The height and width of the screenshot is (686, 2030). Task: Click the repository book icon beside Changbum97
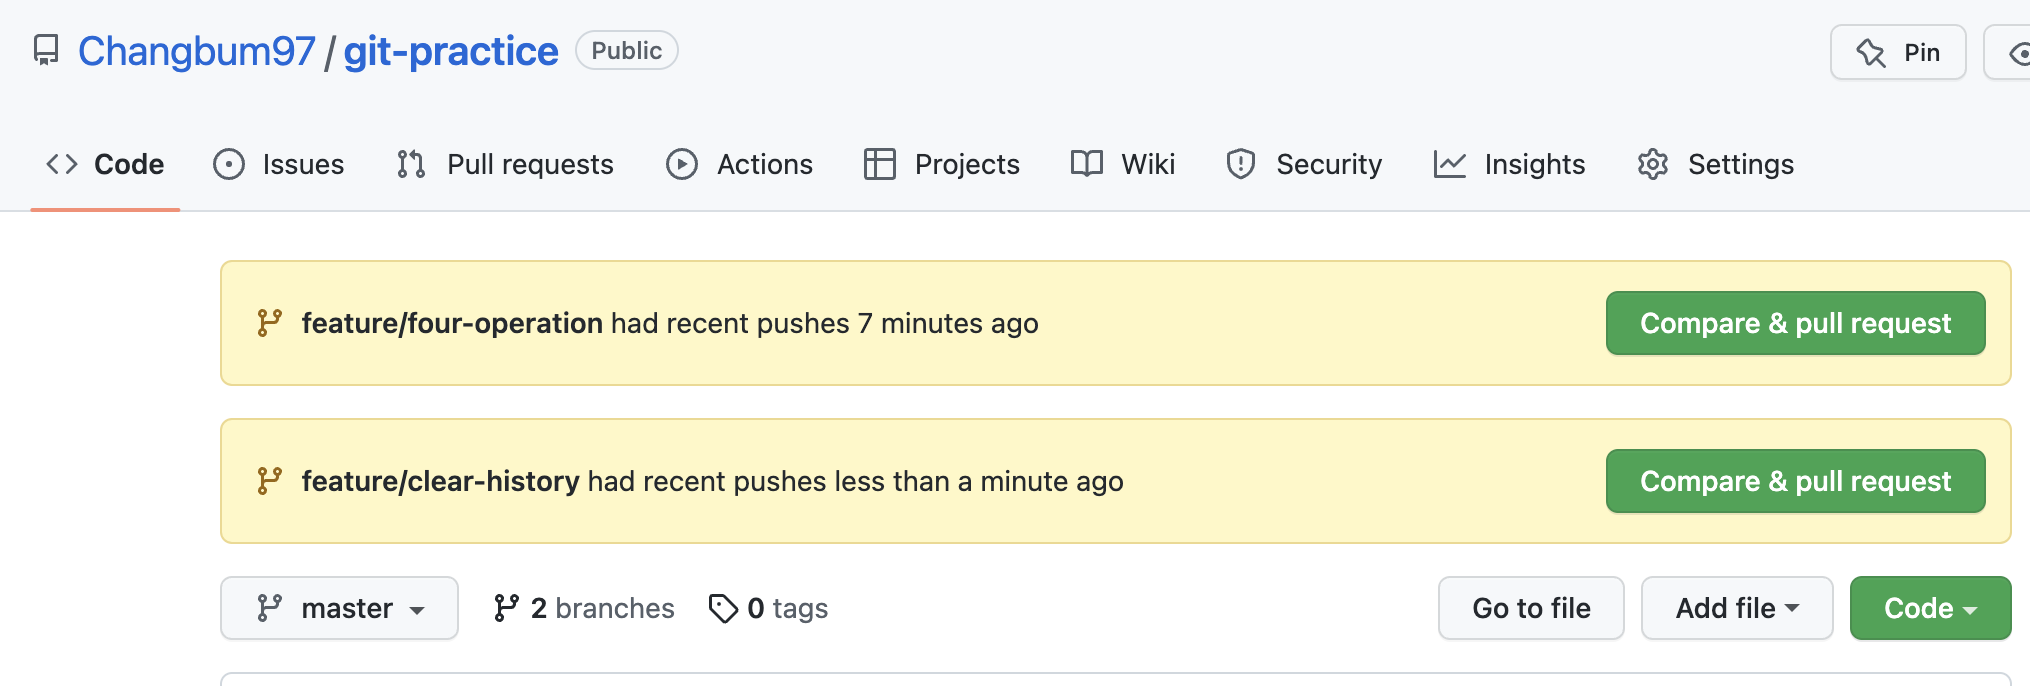click(46, 50)
